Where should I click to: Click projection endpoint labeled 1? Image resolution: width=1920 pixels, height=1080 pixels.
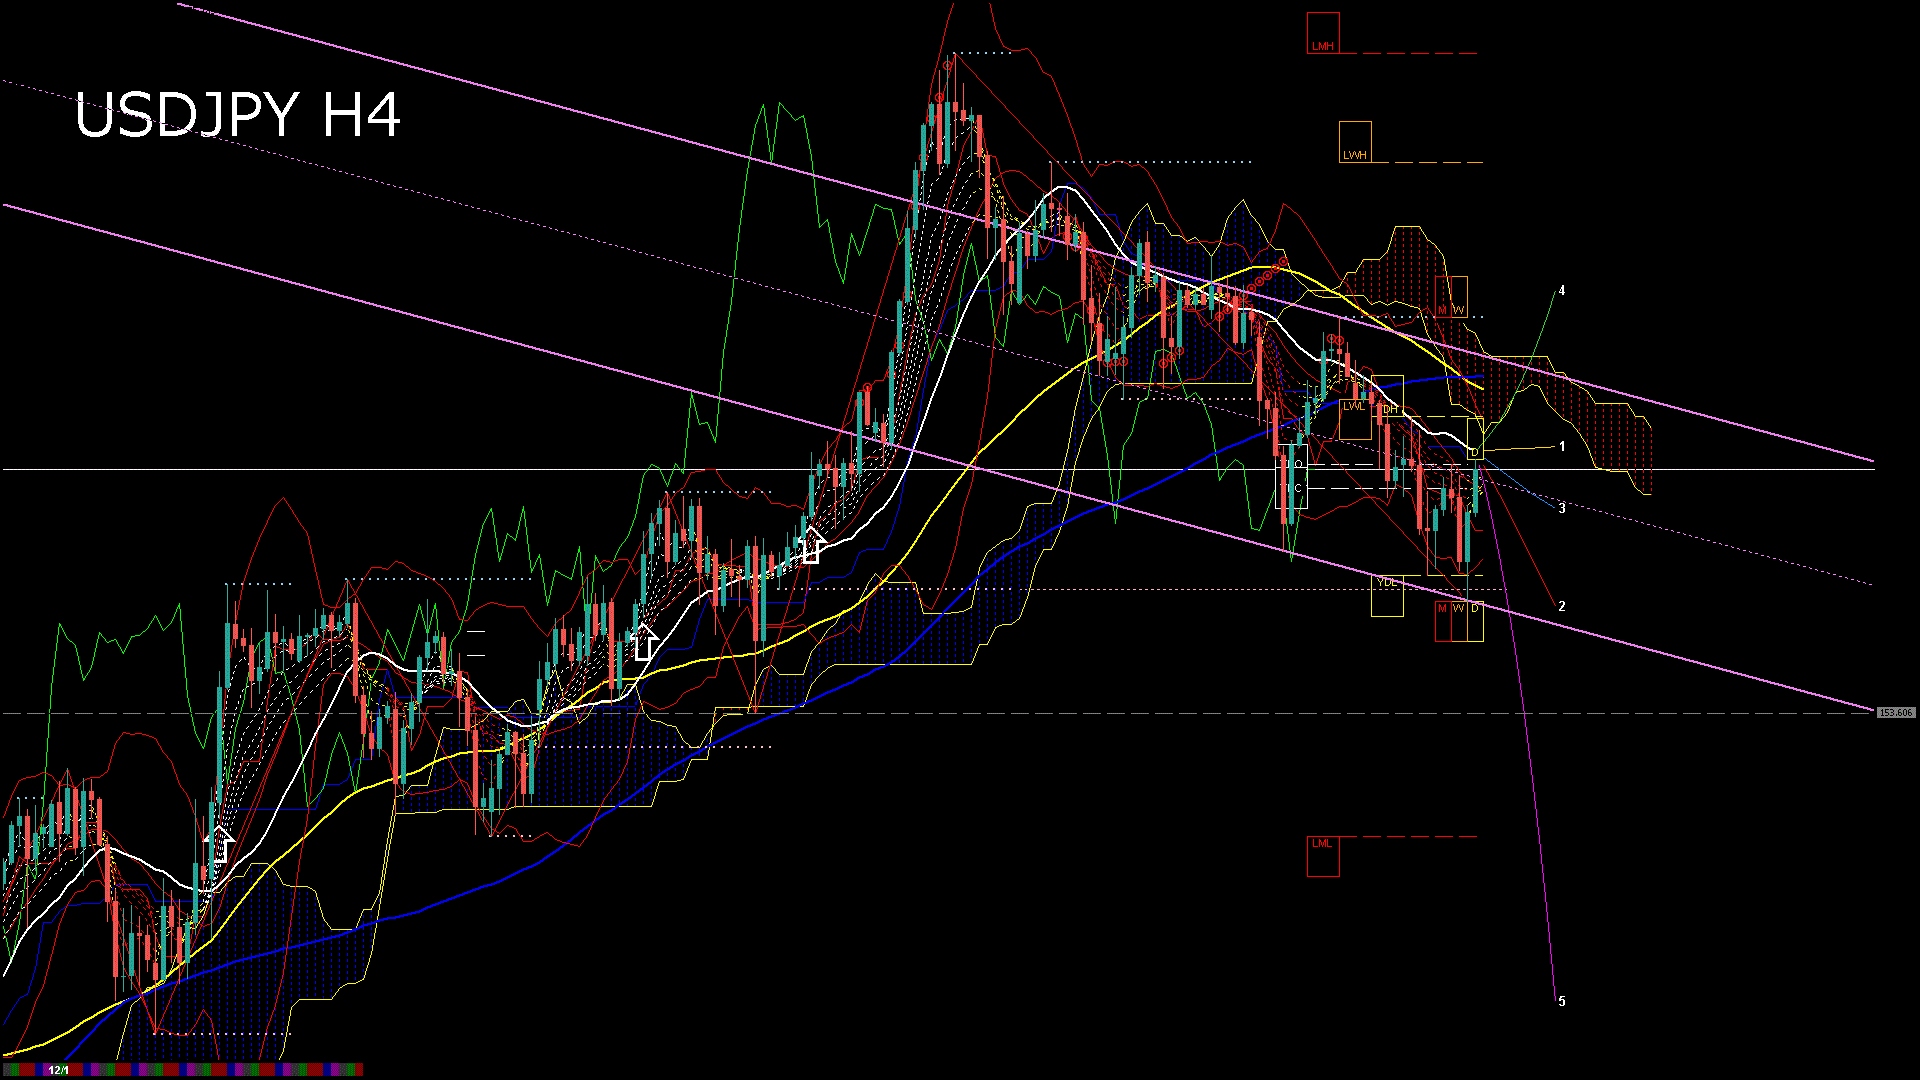[x=1562, y=446]
